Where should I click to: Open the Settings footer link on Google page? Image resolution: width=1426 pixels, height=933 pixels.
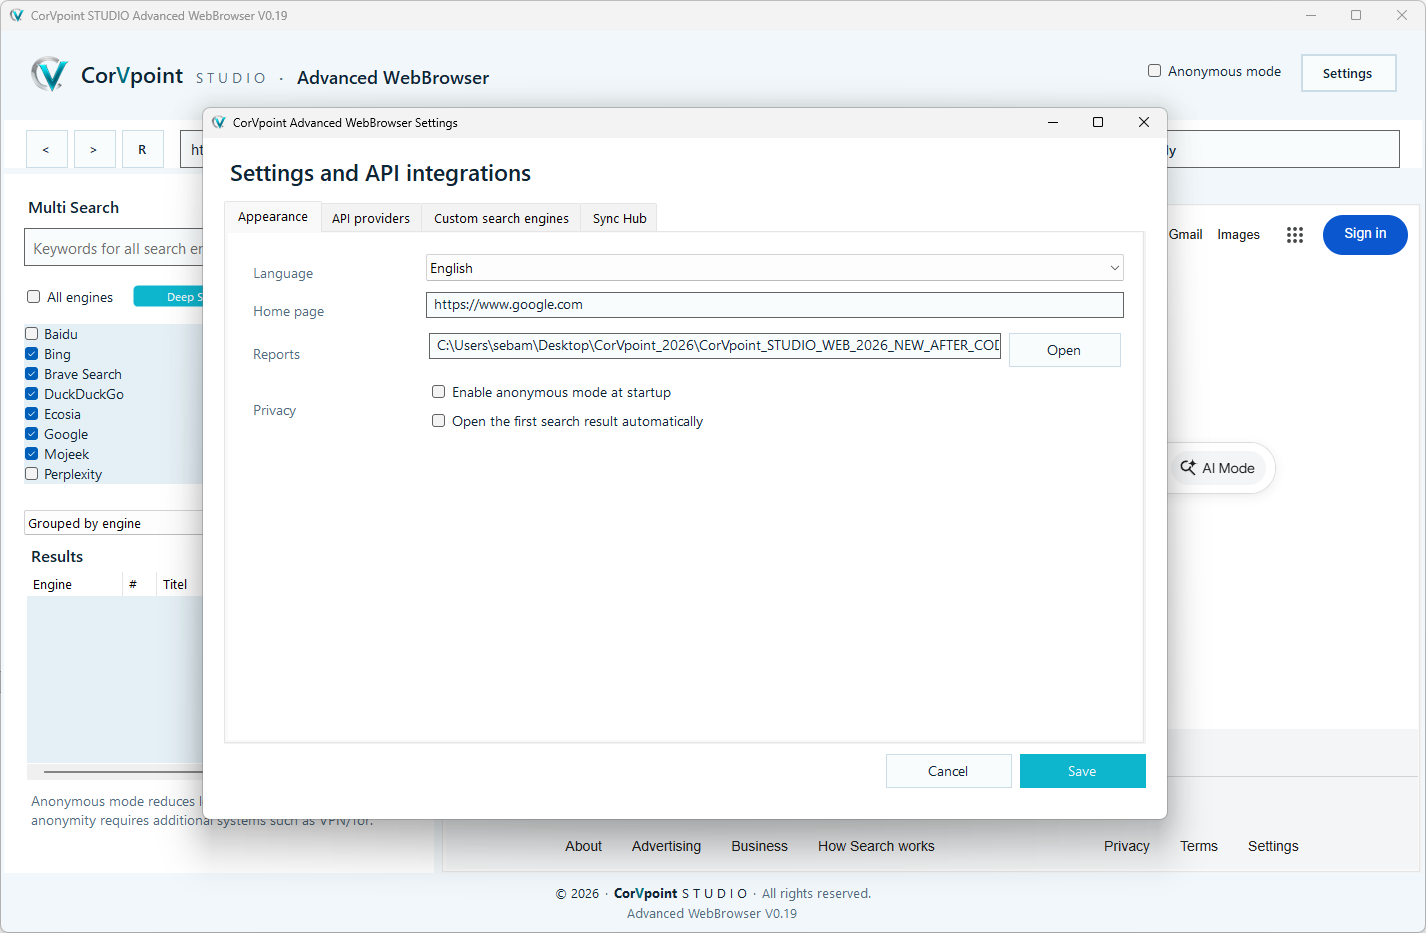(x=1273, y=846)
